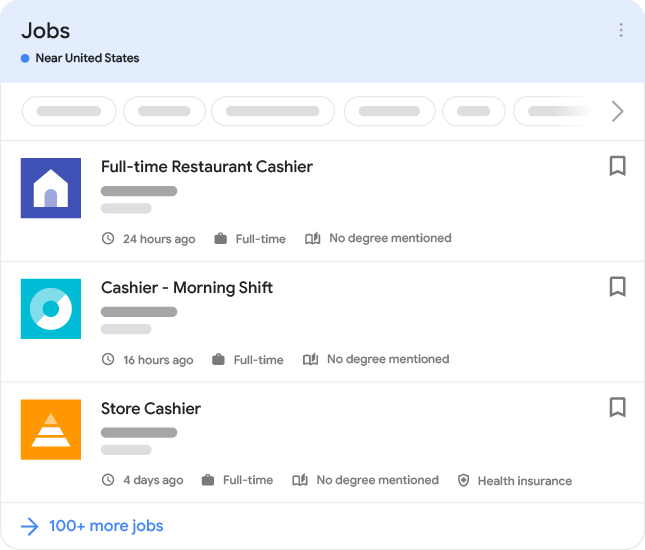Screen dimensions: 645x550
Task: Click 100+ more jobs link
Action: 106,526
